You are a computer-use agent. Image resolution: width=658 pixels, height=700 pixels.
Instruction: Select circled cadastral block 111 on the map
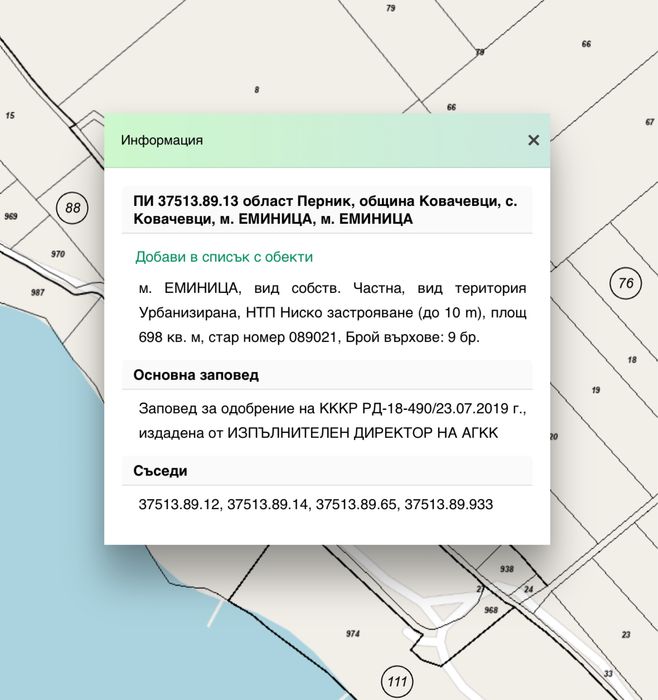coord(397,682)
